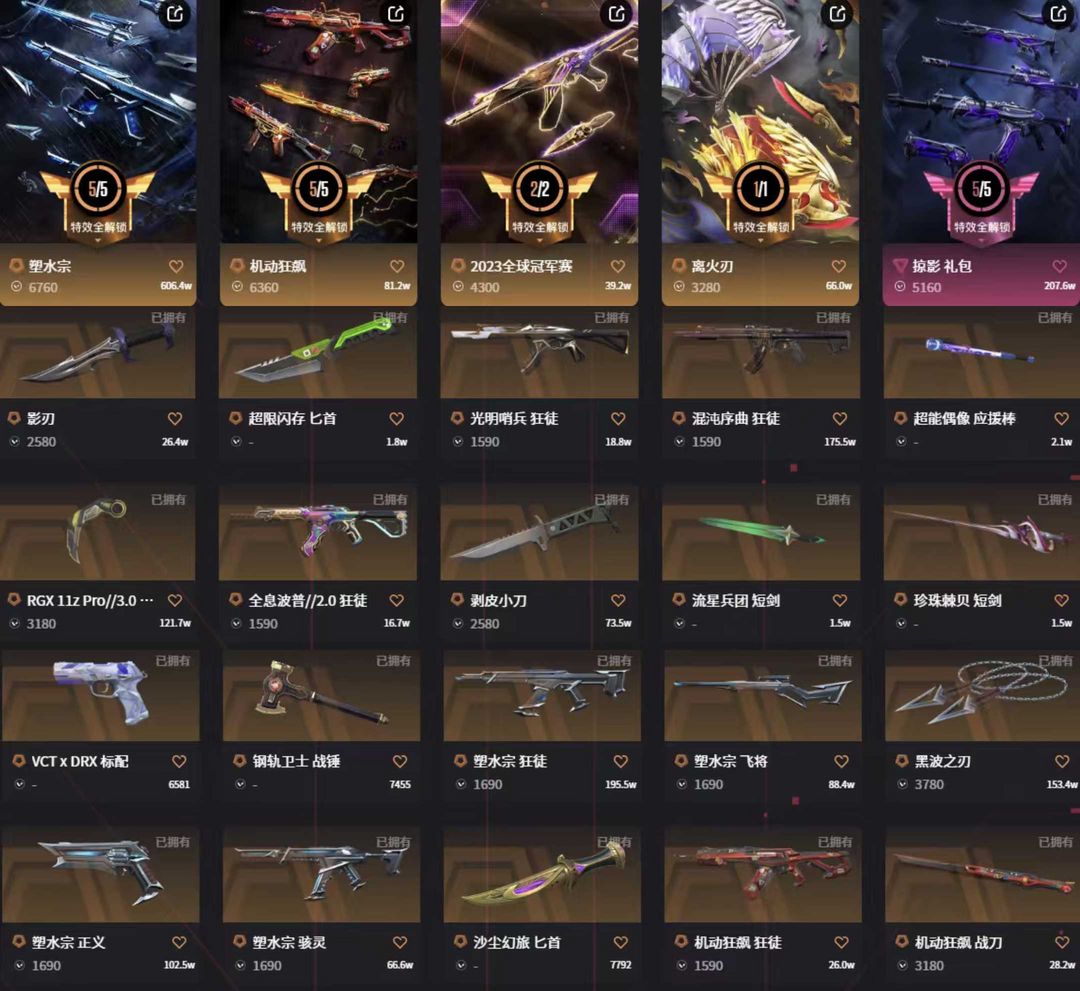This screenshot has width=1080, height=991.
Task: Click the tier badge icon beside 剥皮小刀
Action: [x=457, y=600]
